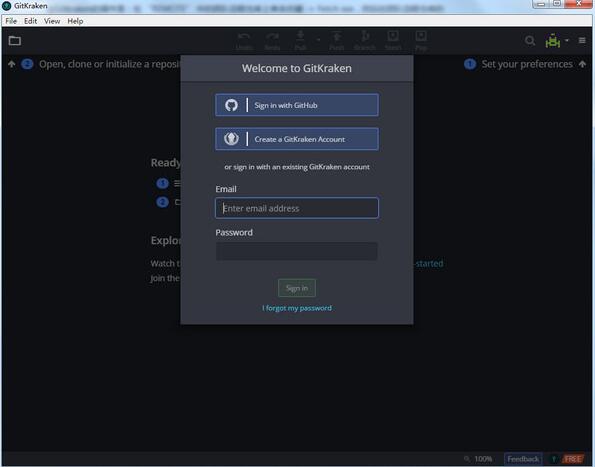
Task: Focus the Password input field
Action: coord(297,251)
